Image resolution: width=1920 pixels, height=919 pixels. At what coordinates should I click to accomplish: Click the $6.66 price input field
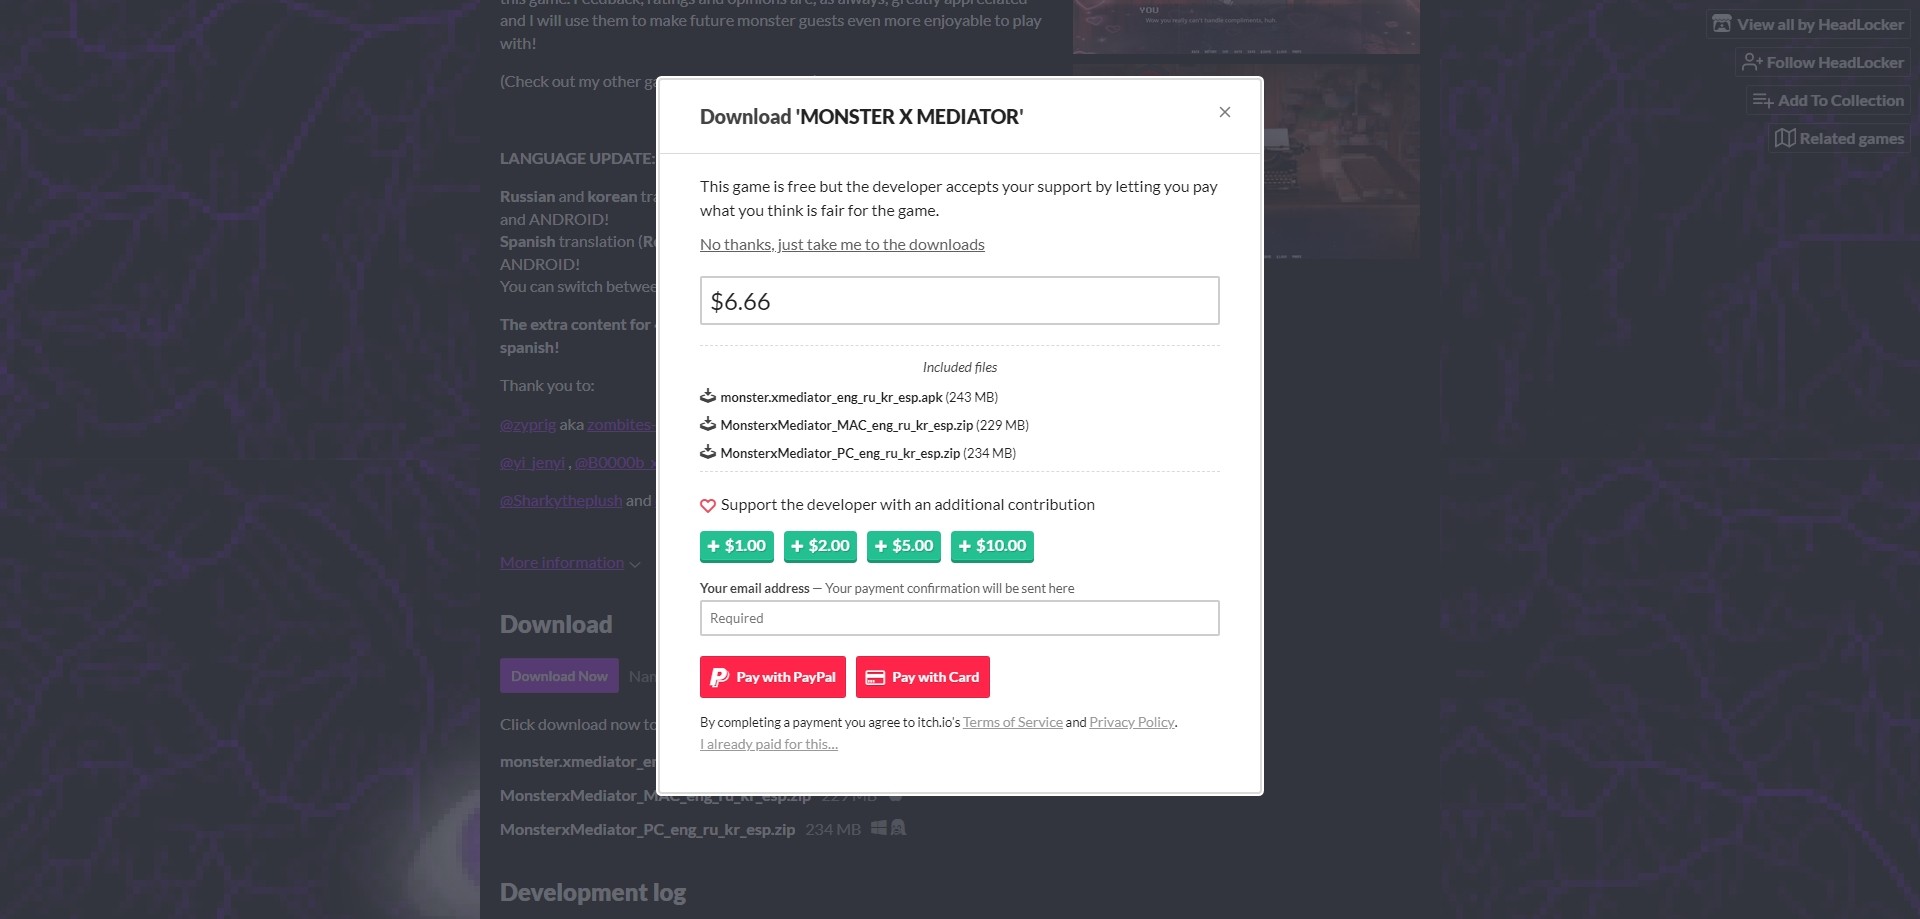[959, 301]
